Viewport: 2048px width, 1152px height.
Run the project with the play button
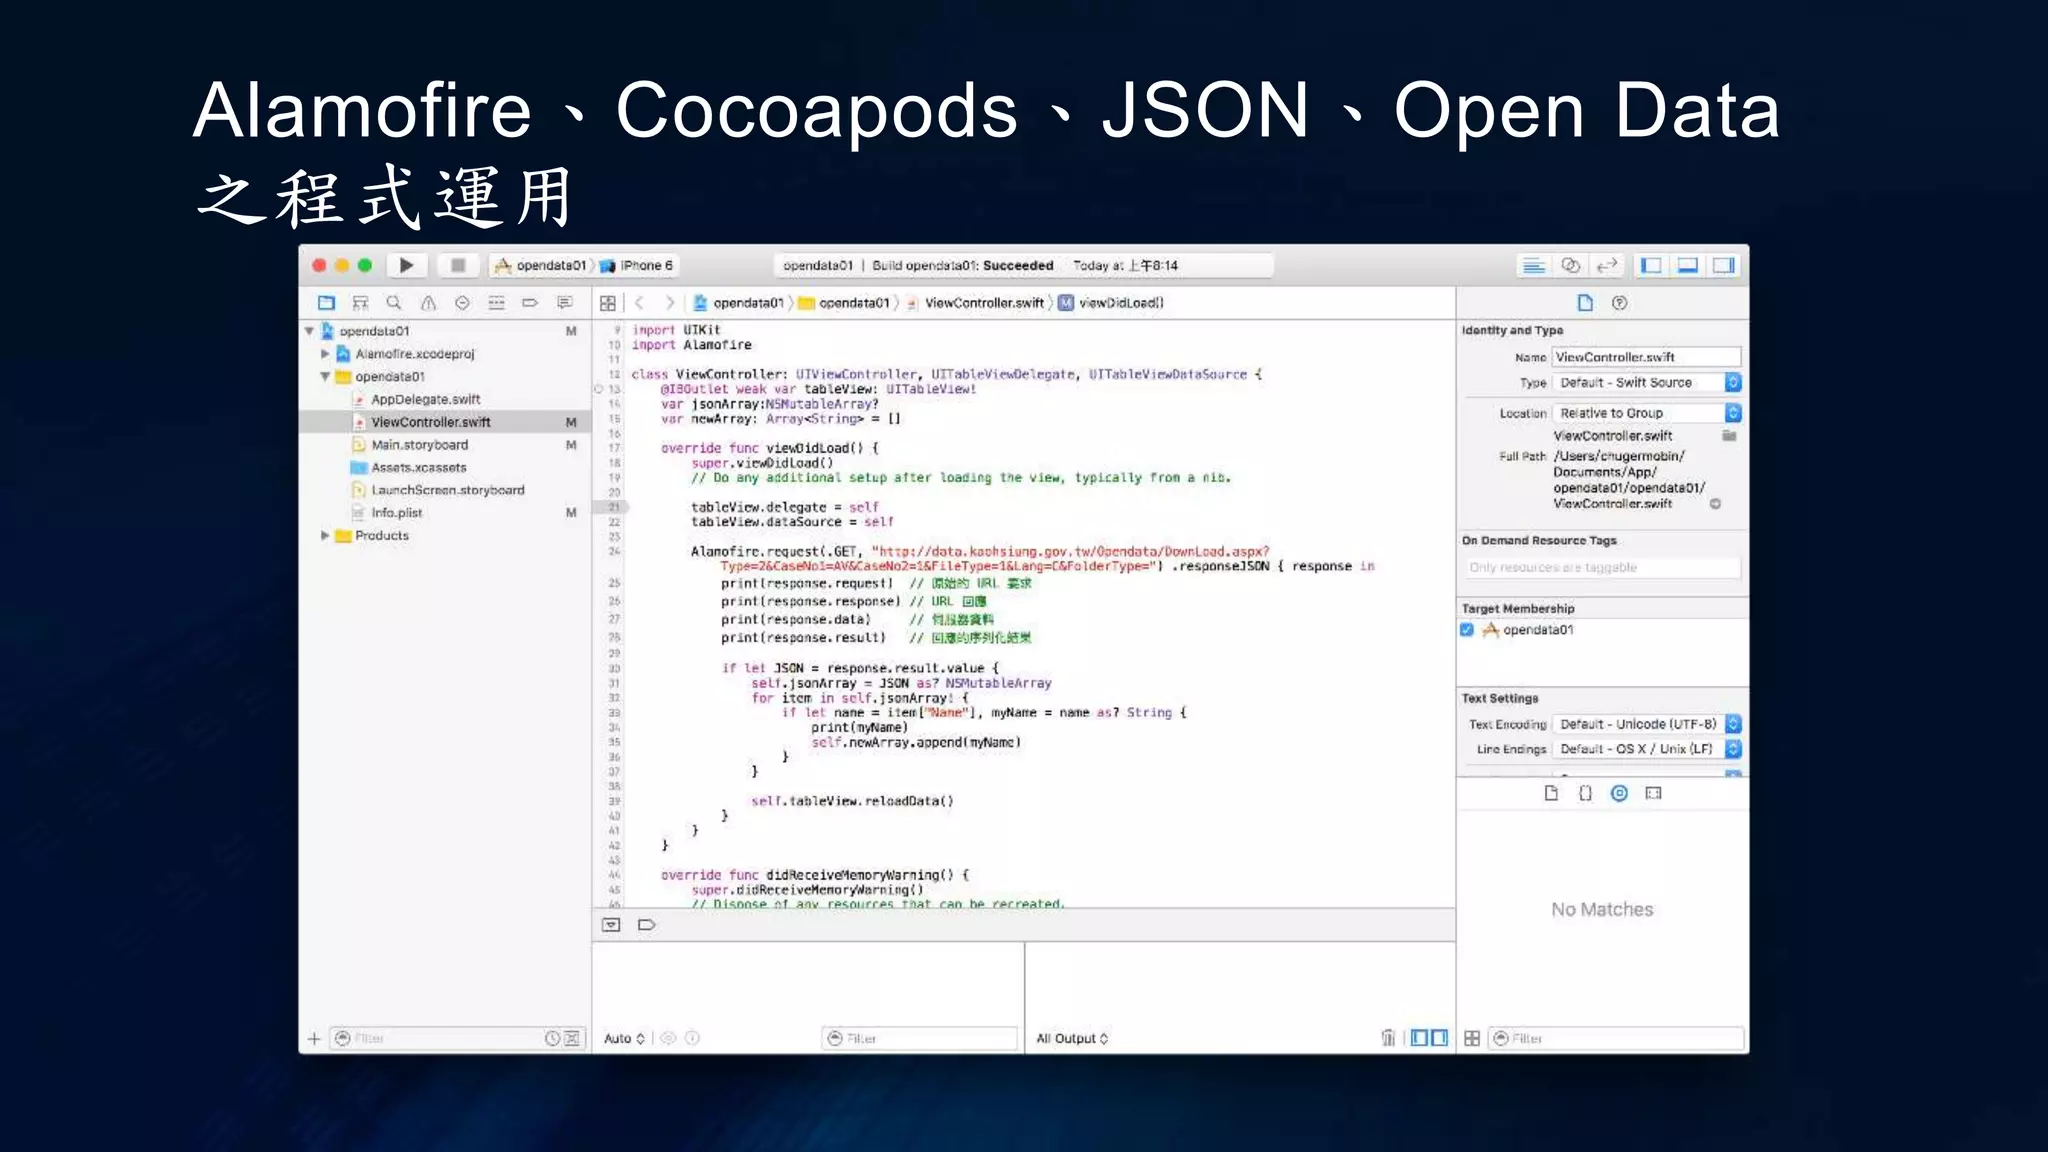[406, 265]
